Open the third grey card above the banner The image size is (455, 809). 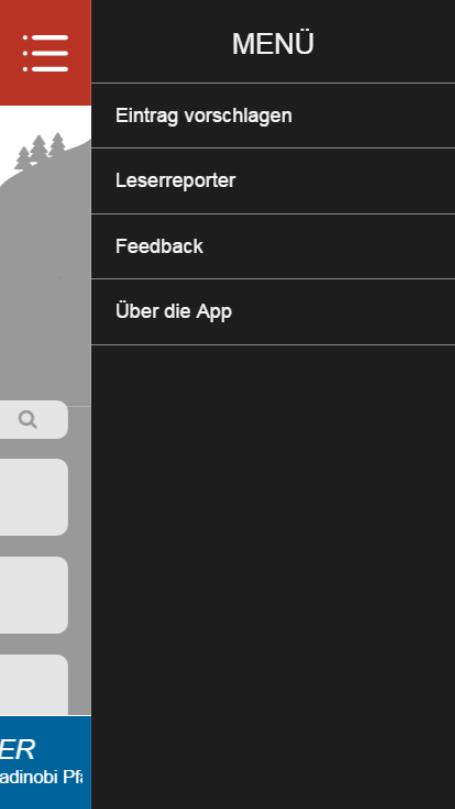34,685
